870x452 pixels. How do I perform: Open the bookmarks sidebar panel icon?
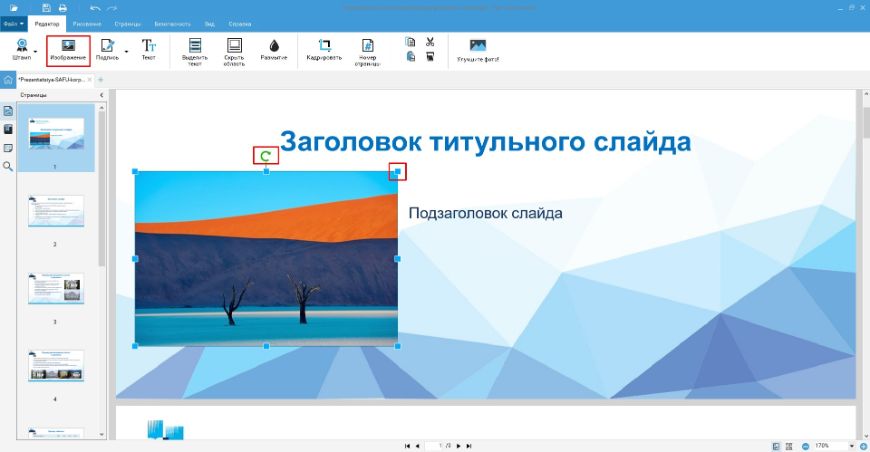8,129
